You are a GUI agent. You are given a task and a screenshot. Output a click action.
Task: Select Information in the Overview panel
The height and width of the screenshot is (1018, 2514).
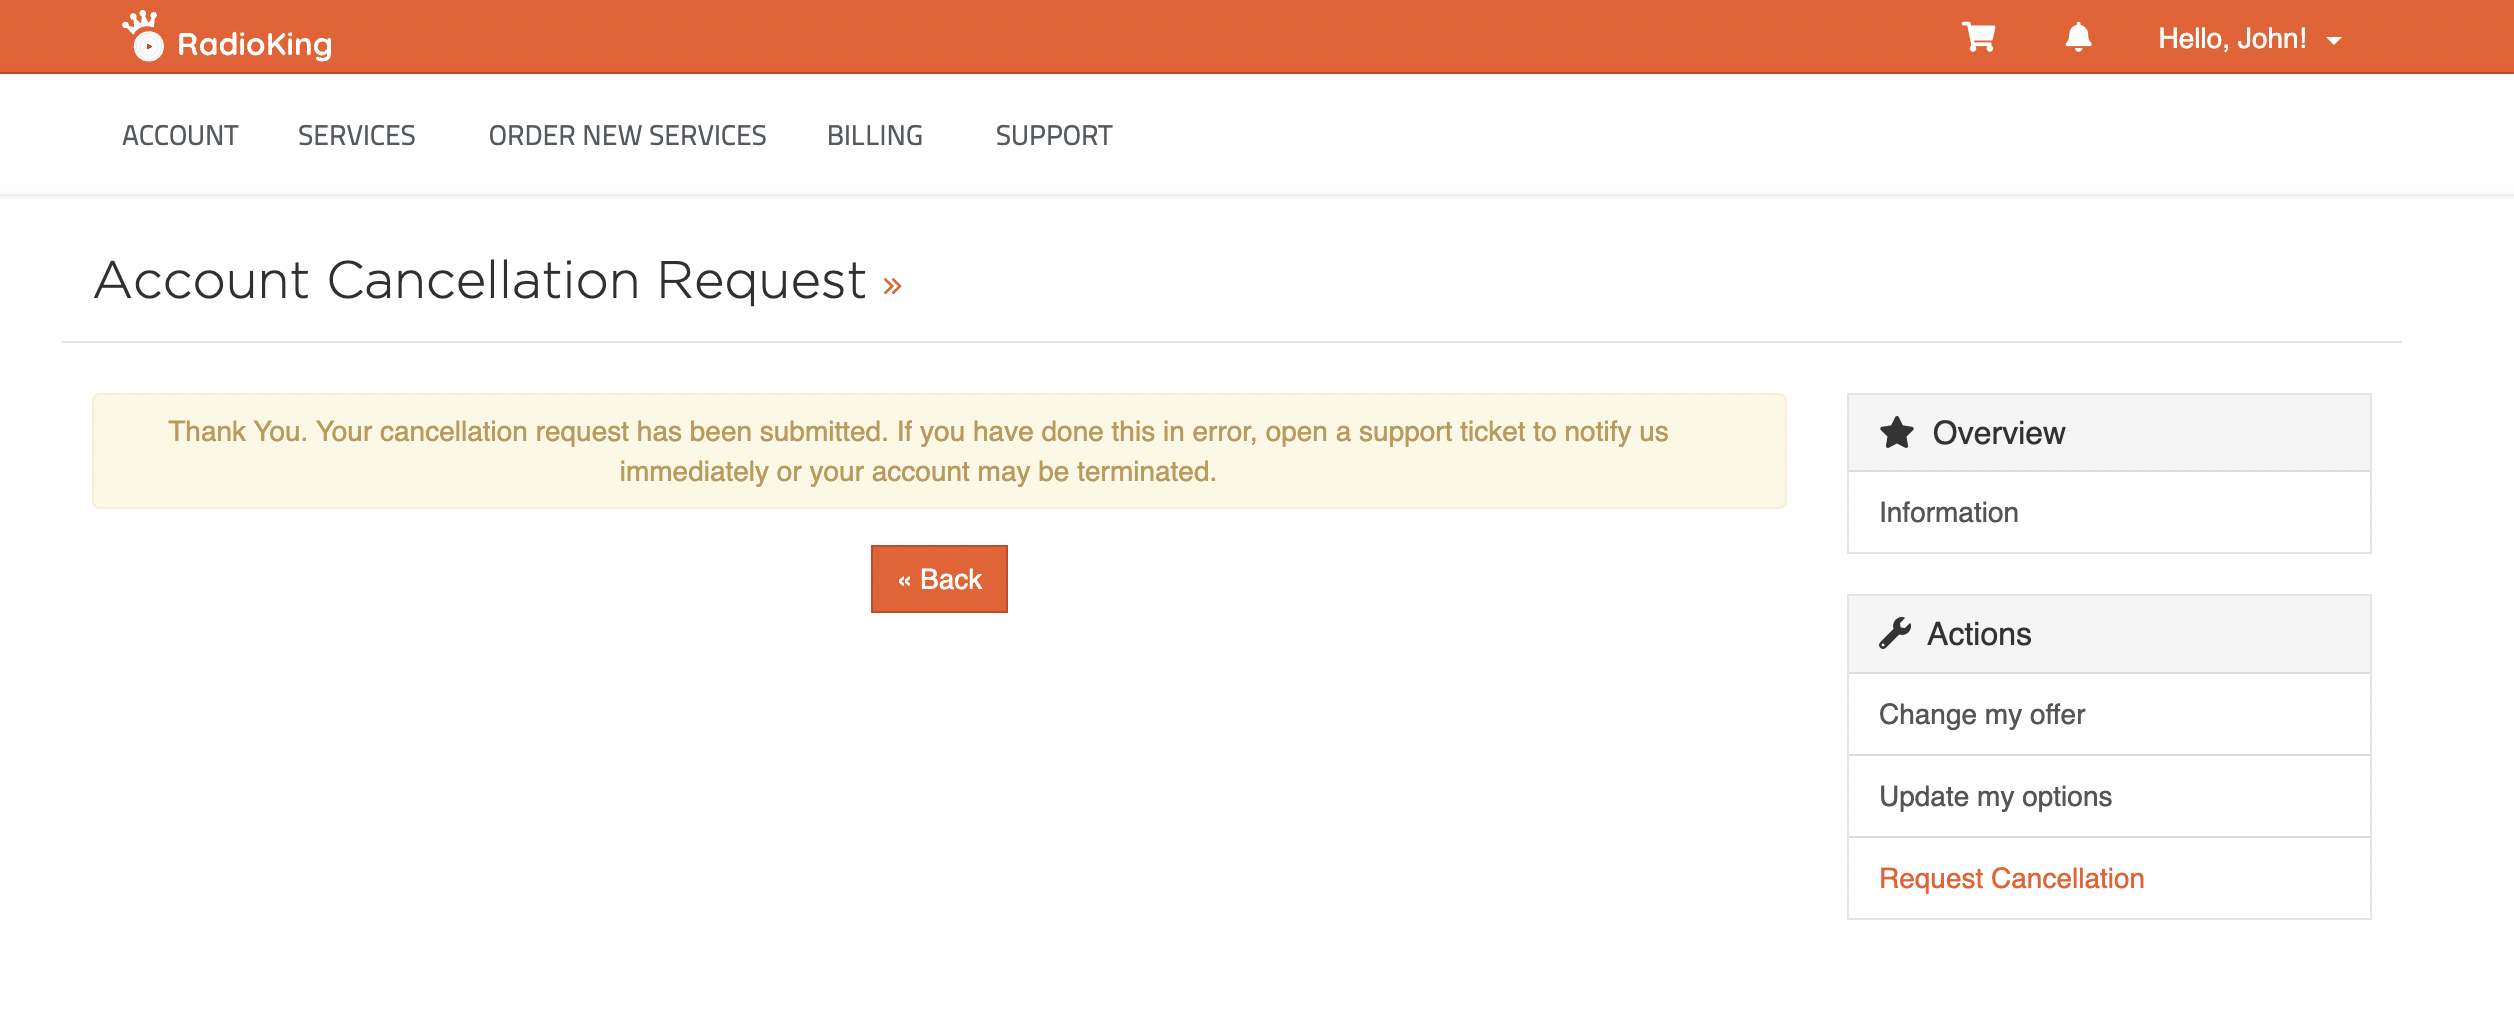pos(2109,512)
